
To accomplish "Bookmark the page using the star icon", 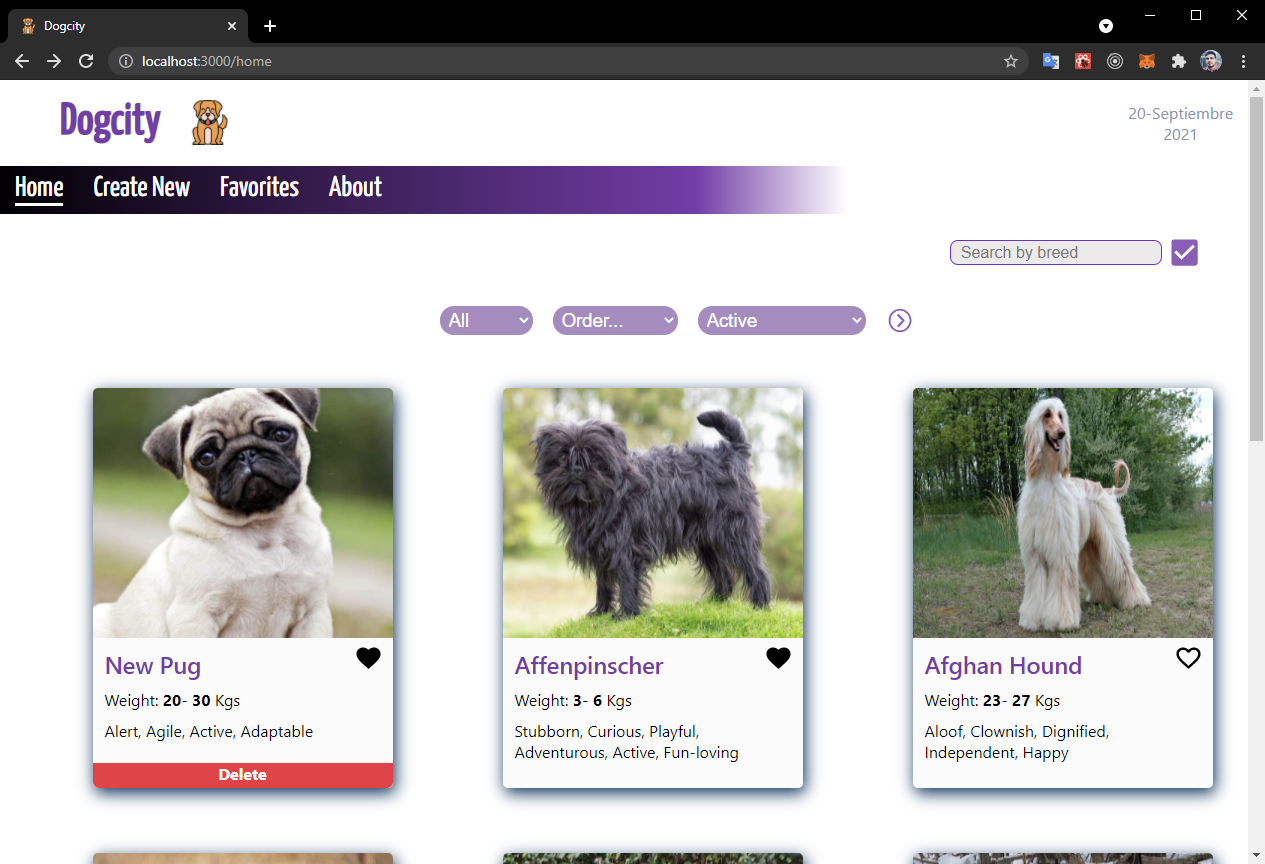I will (x=1010, y=61).
